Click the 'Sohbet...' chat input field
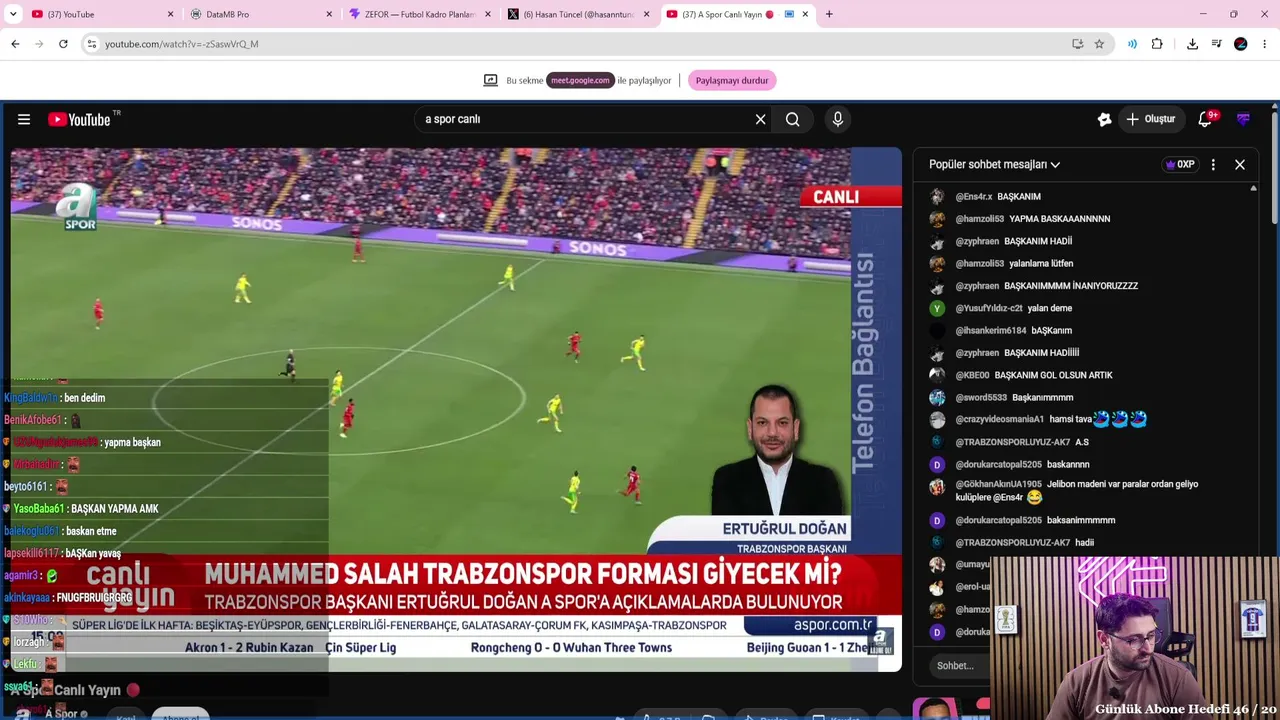Image resolution: width=1280 pixels, height=720 pixels. [960, 665]
